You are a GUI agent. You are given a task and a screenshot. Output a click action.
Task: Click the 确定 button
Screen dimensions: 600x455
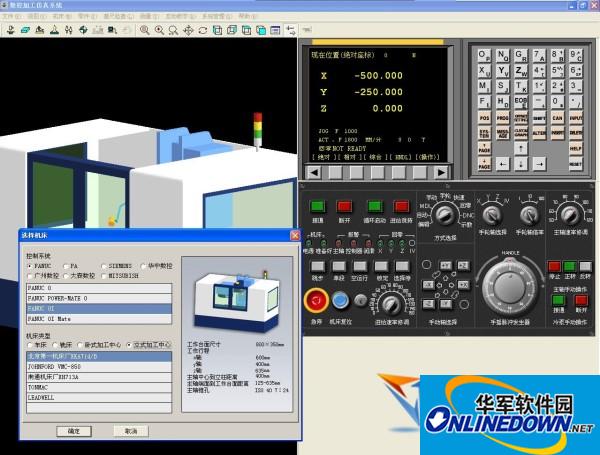pyautogui.click(x=73, y=430)
